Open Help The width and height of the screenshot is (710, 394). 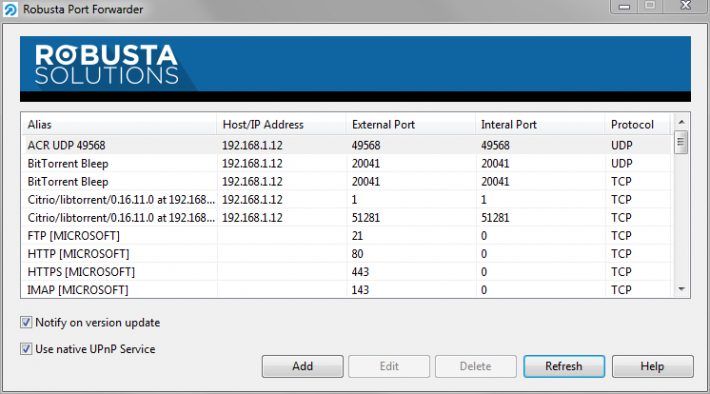(x=652, y=366)
